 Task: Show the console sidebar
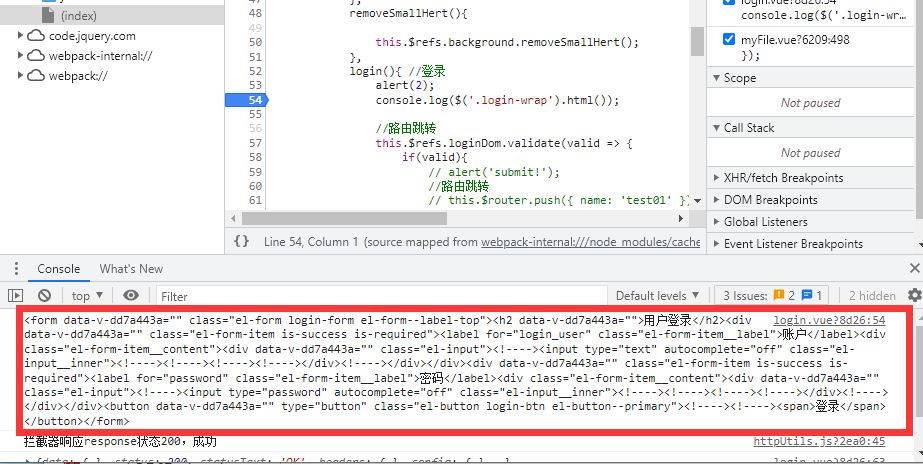point(15,296)
